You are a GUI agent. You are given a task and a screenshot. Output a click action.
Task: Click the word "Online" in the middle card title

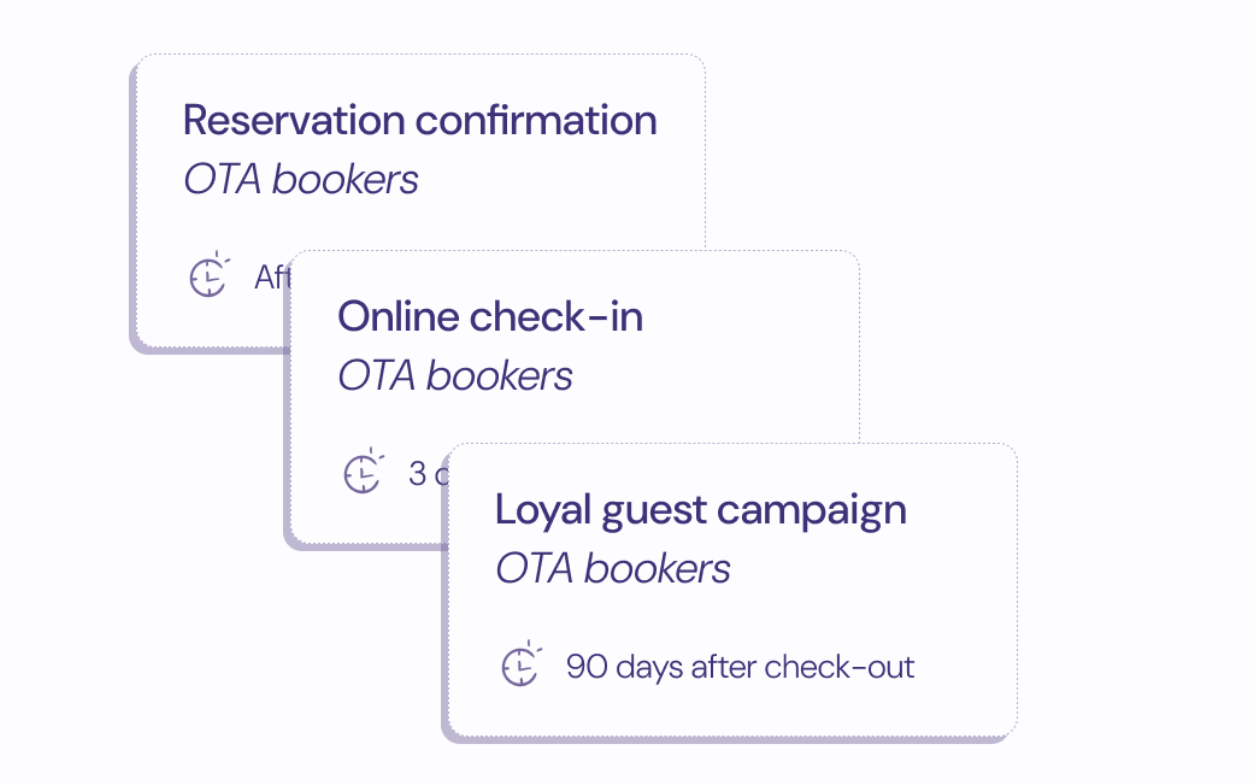click(398, 317)
